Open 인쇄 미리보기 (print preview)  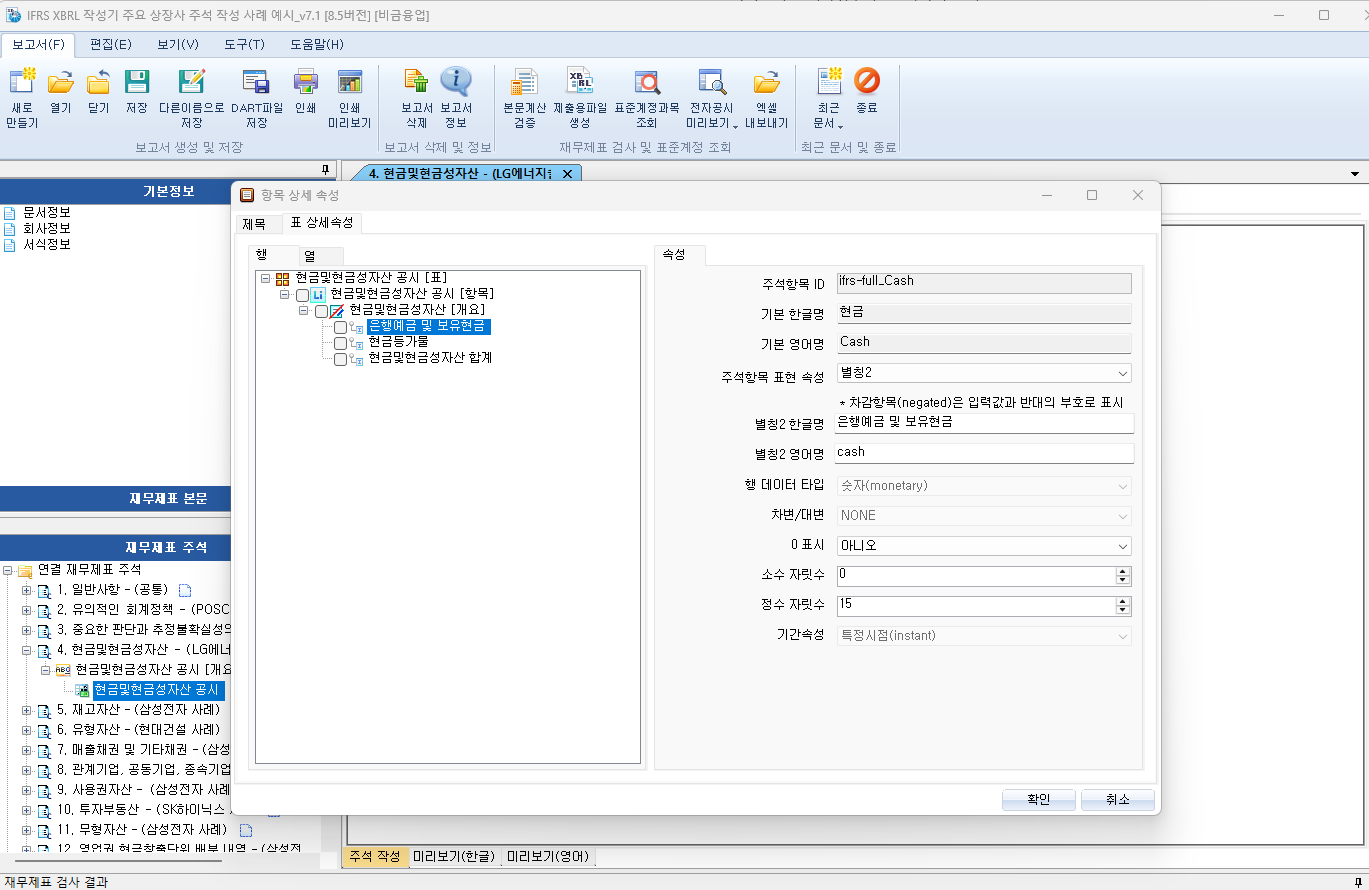pyautogui.click(x=348, y=95)
